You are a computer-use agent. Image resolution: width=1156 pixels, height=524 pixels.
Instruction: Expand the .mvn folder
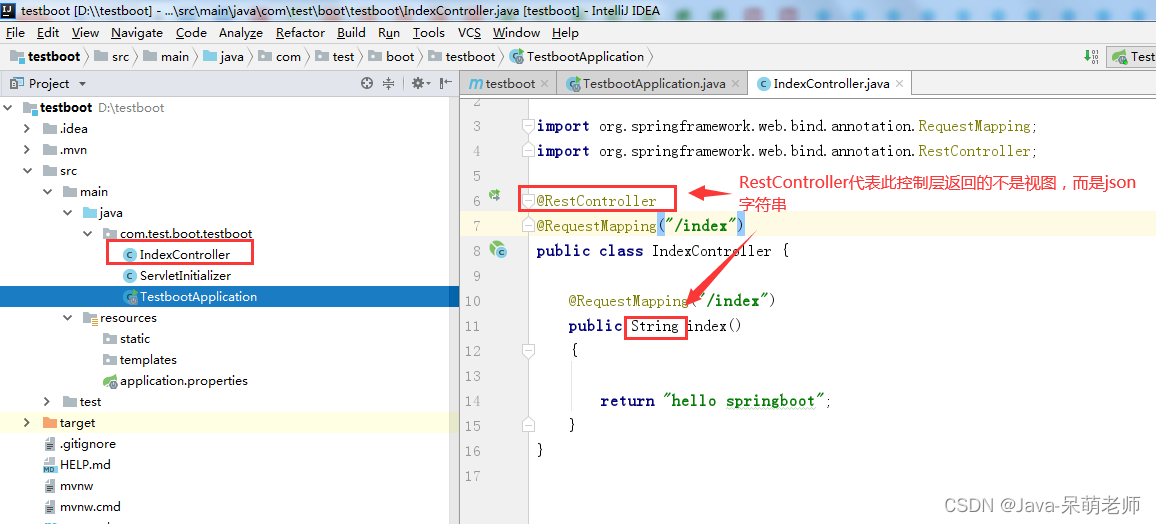[x=27, y=150]
